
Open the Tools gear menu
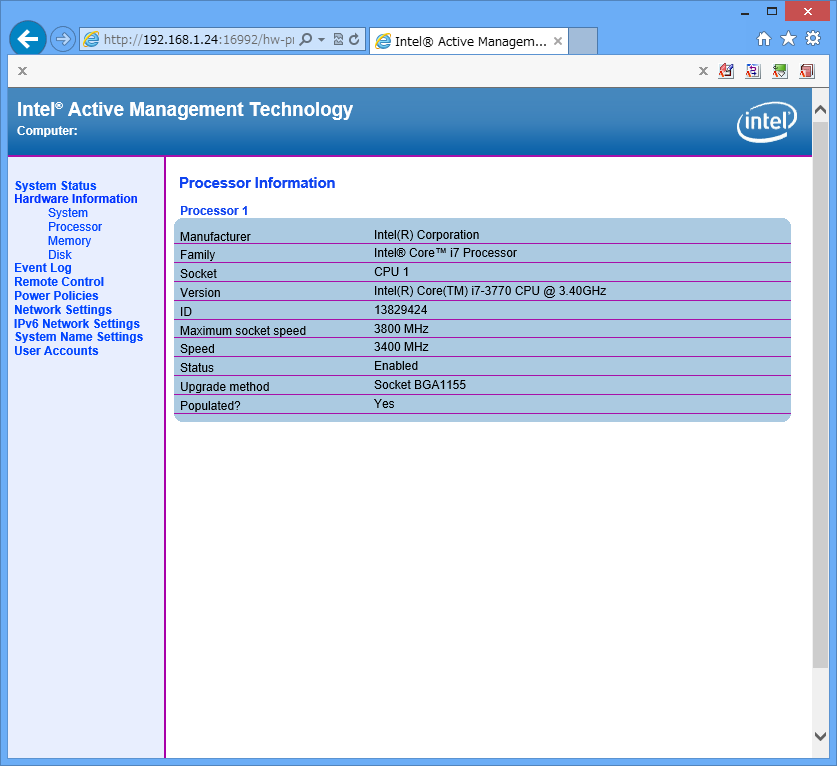(813, 39)
